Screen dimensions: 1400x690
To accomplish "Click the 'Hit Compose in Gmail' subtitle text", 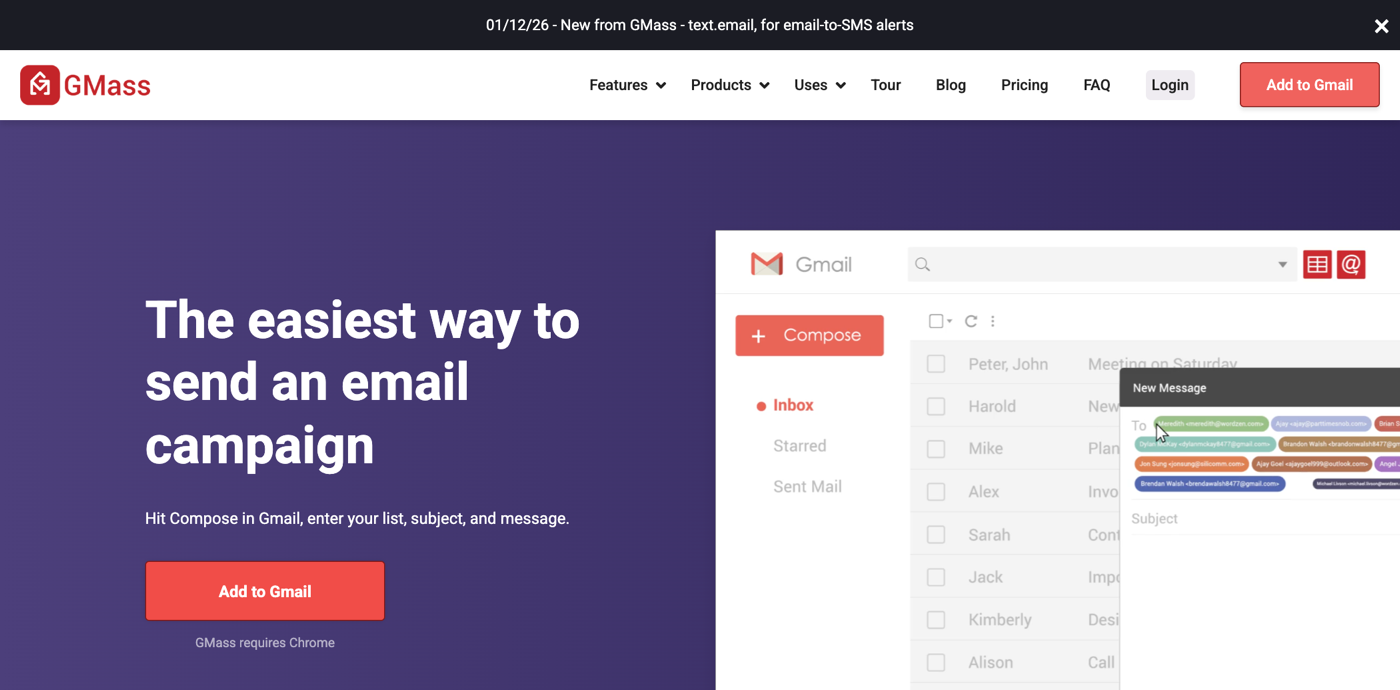I will (357, 519).
